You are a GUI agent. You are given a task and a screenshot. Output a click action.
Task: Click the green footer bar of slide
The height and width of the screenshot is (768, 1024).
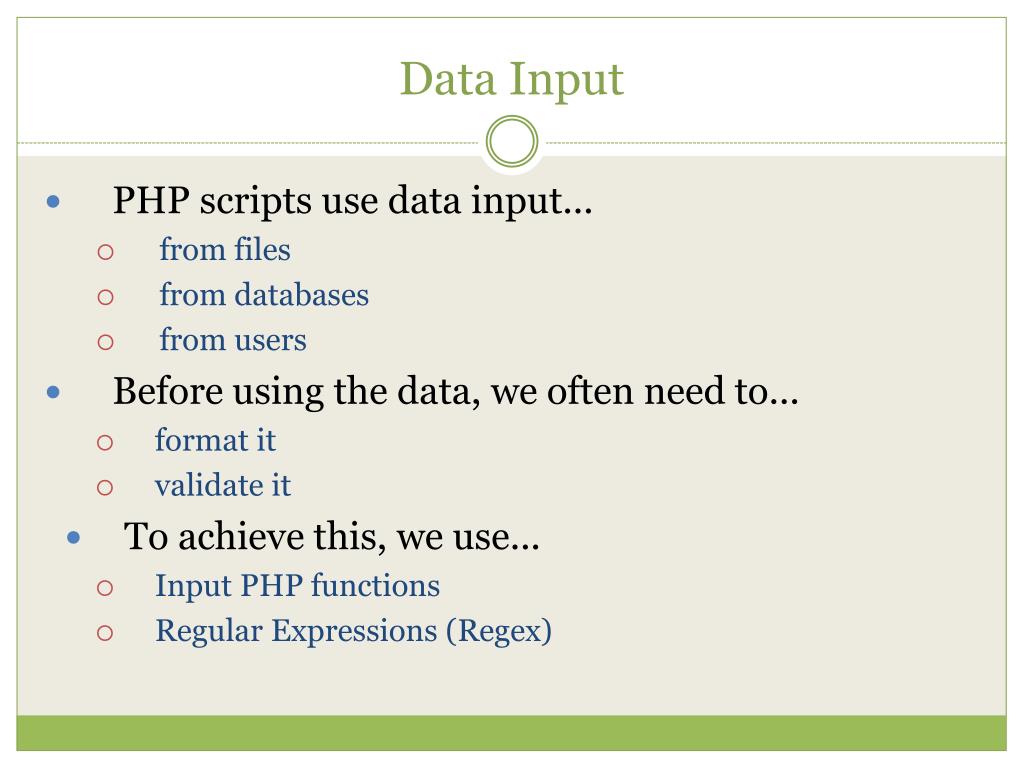pyautogui.click(x=511, y=733)
